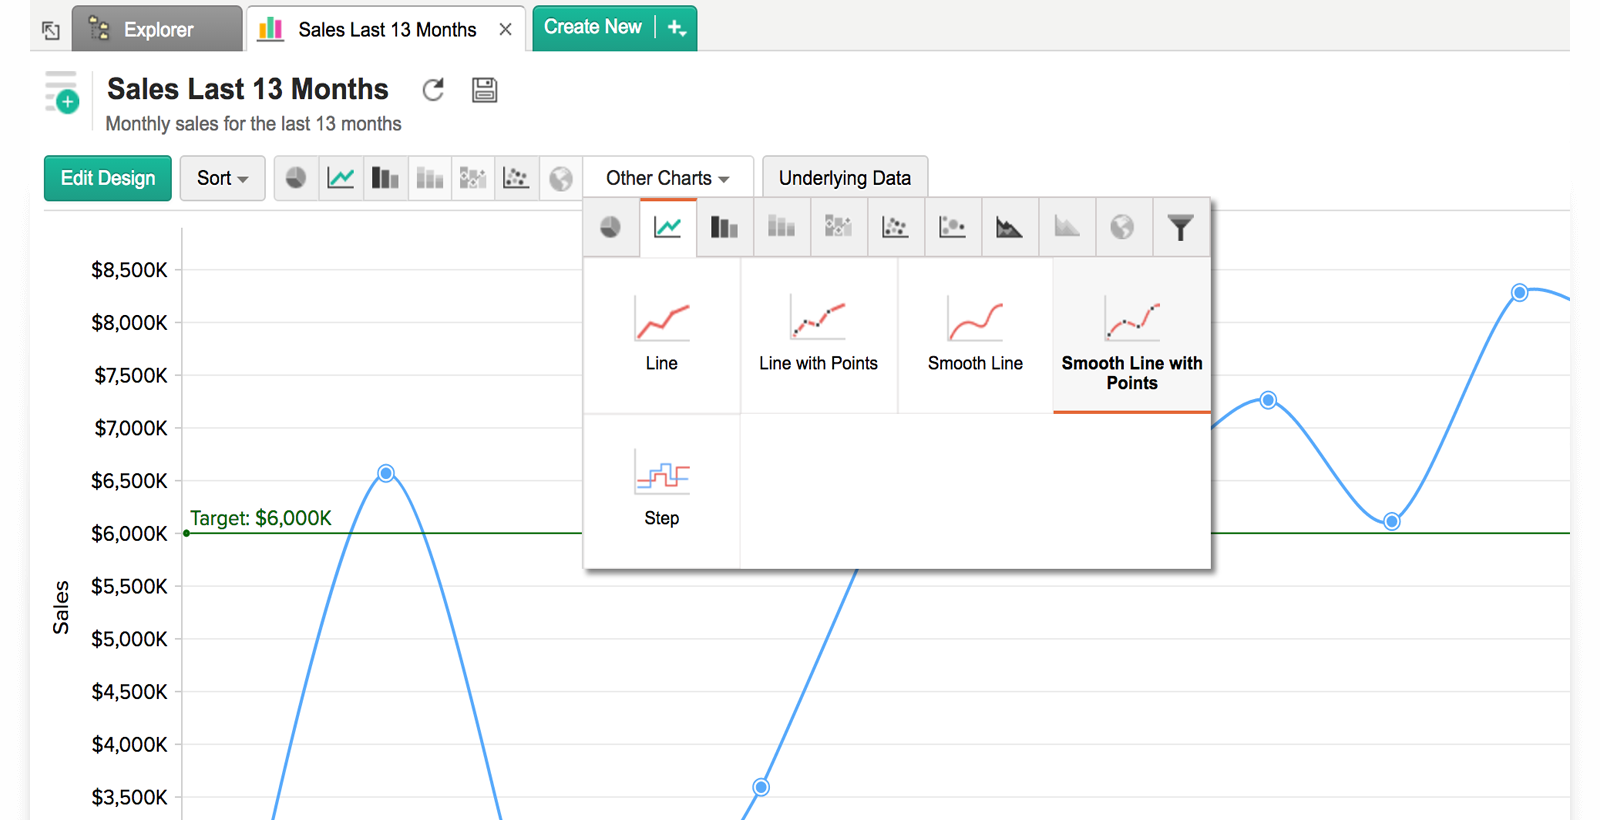Screen dimensions: 1600x820
Task: Click the data point at $6,500K peak
Action: click(386, 473)
